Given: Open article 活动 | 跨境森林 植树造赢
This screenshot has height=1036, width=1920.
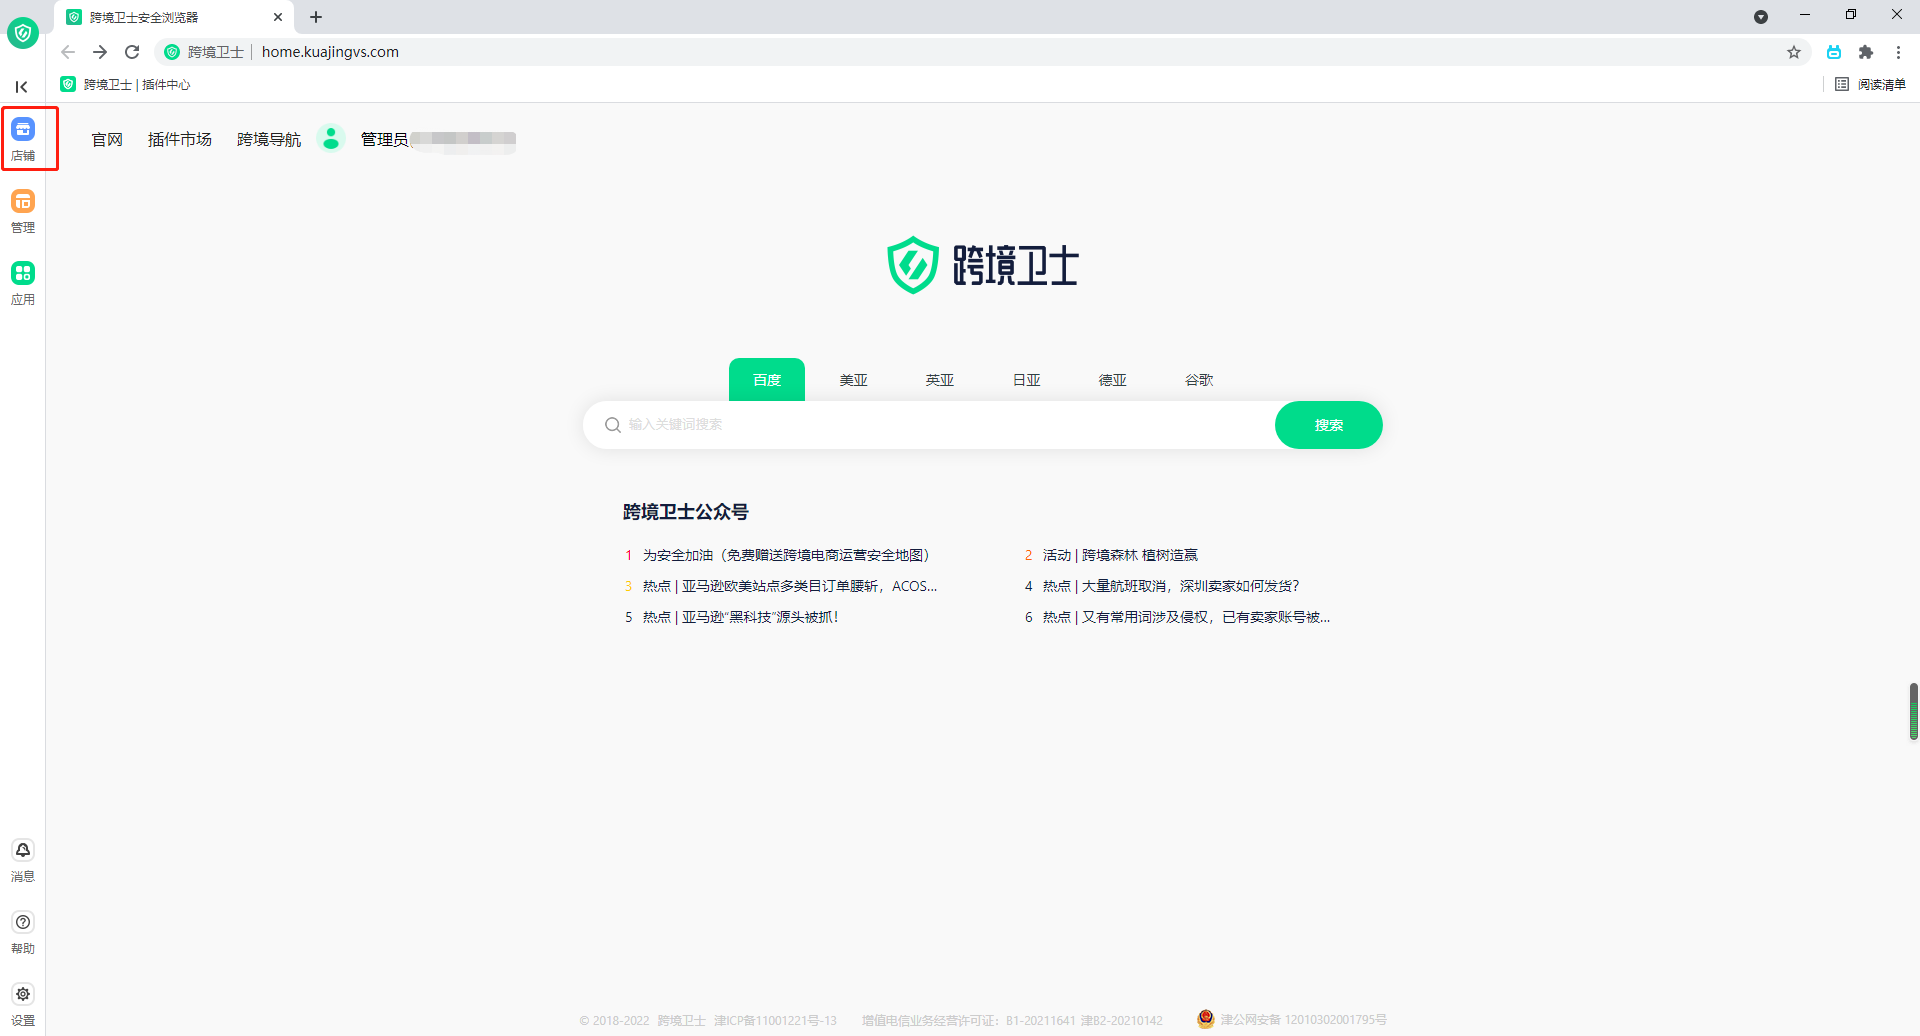Looking at the screenshot, I should pos(1120,555).
